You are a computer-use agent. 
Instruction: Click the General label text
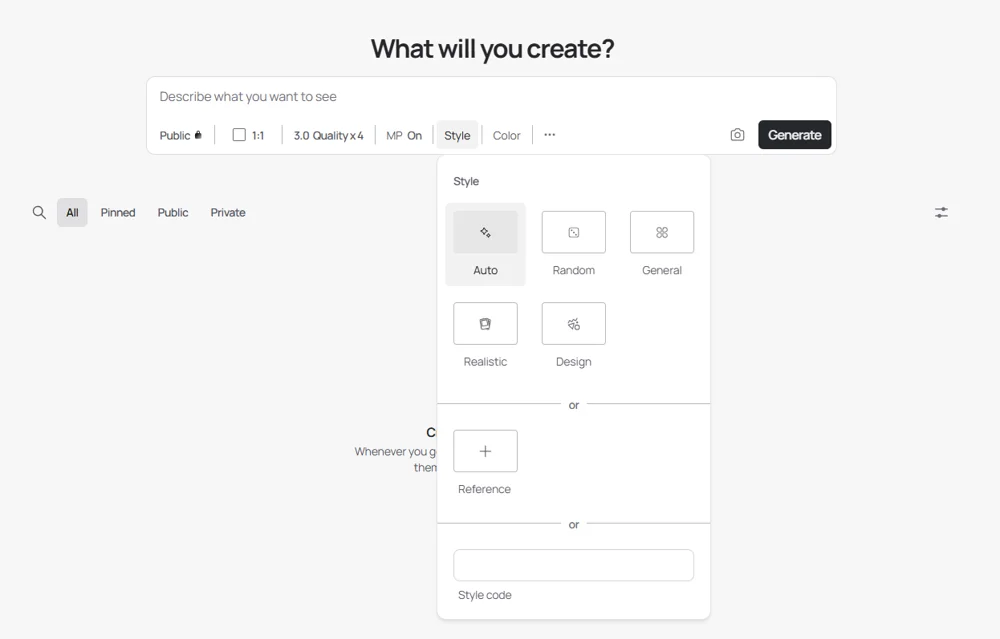662,270
